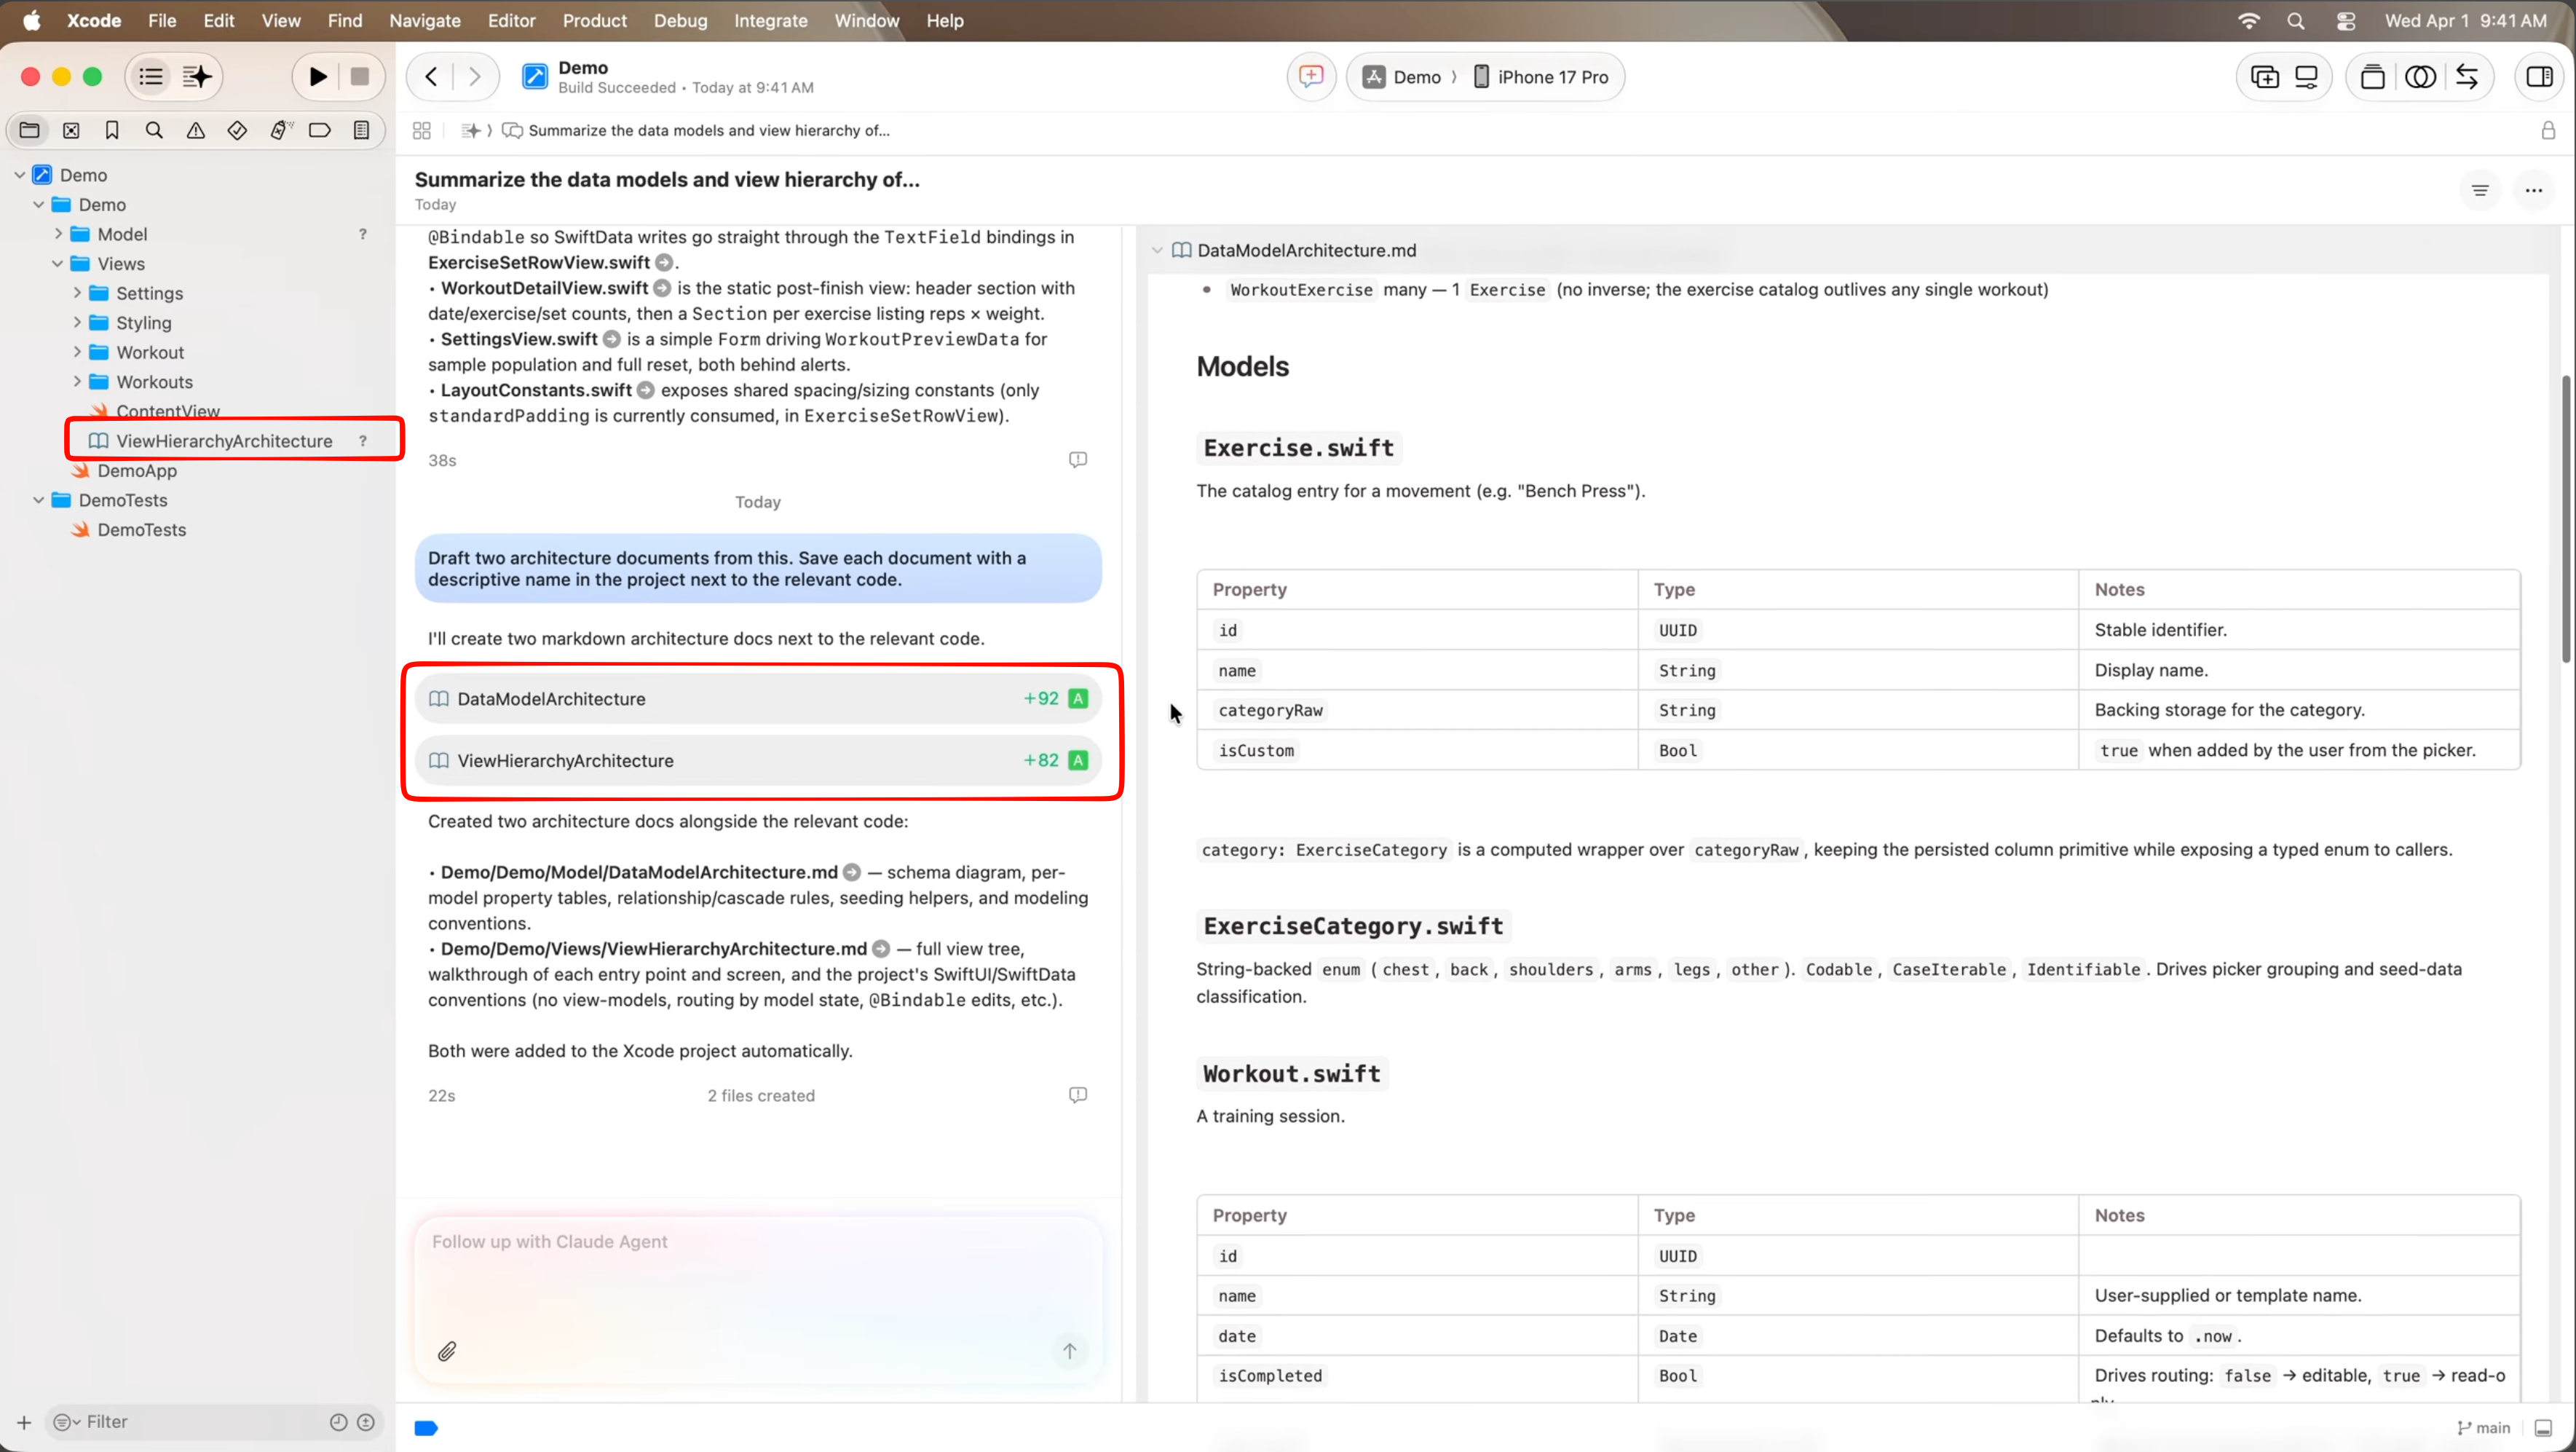Select the DemoApp swift file
The width and height of the screenshot is (2576, 1452).
click(137, 471)
